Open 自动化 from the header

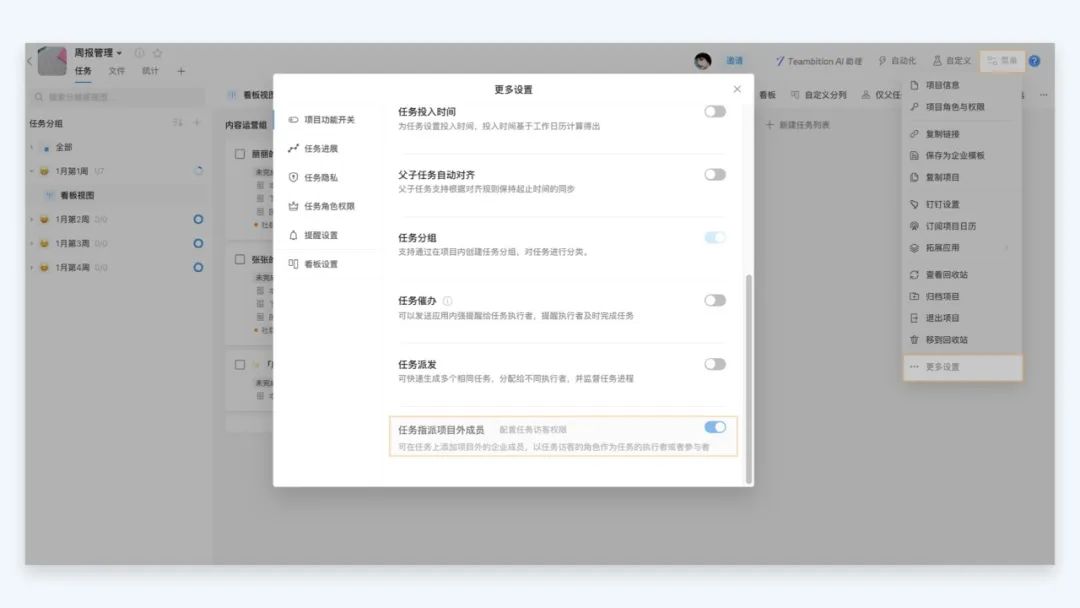click(x=897, y=61)
